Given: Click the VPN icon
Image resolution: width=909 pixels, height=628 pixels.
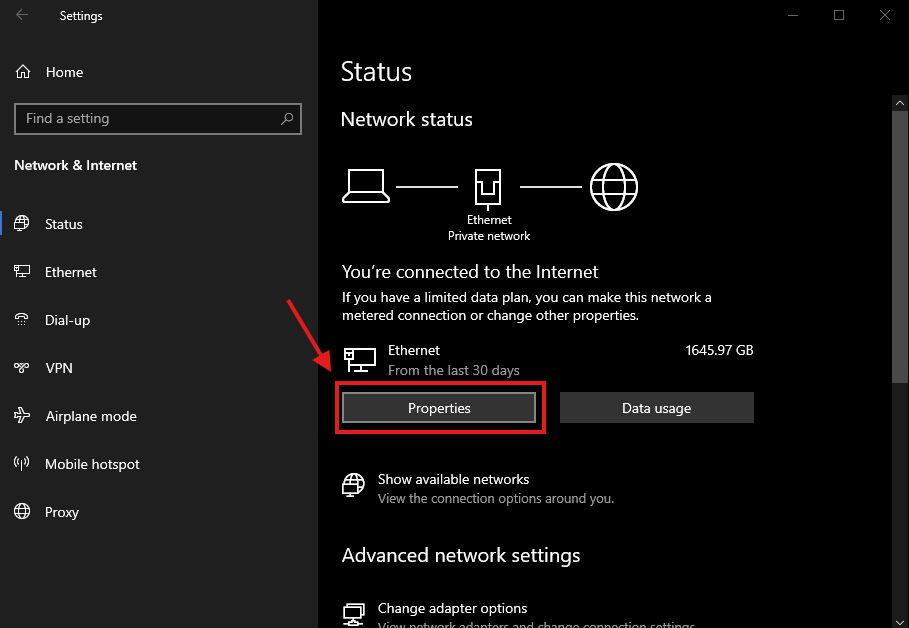Looking at the screenshot, I should coord(22,368).
